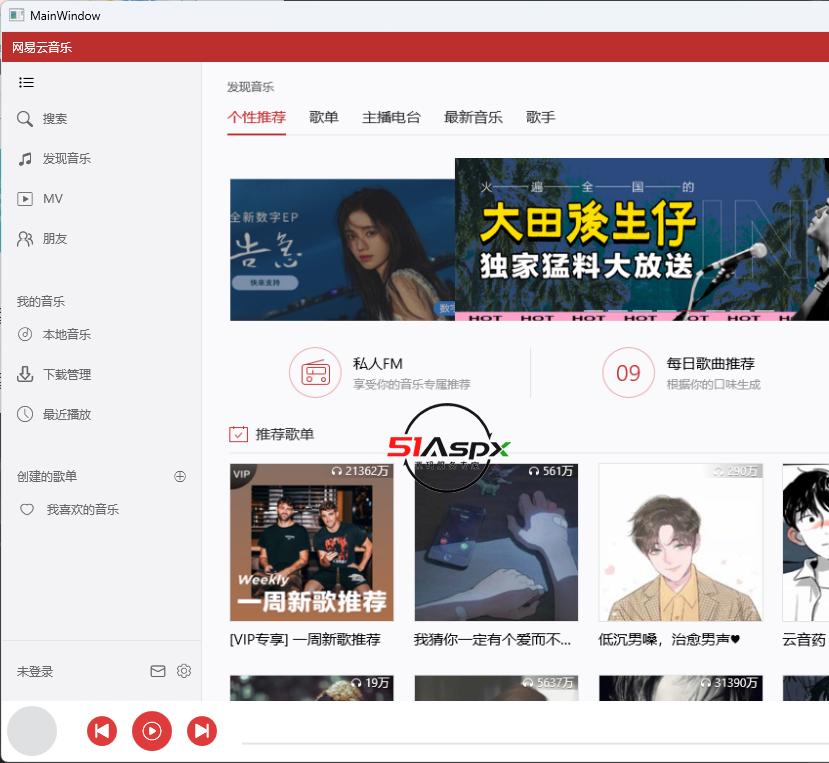Skip to previous track
The width and height of the screenshot is (829, 763).
(102, 731)
